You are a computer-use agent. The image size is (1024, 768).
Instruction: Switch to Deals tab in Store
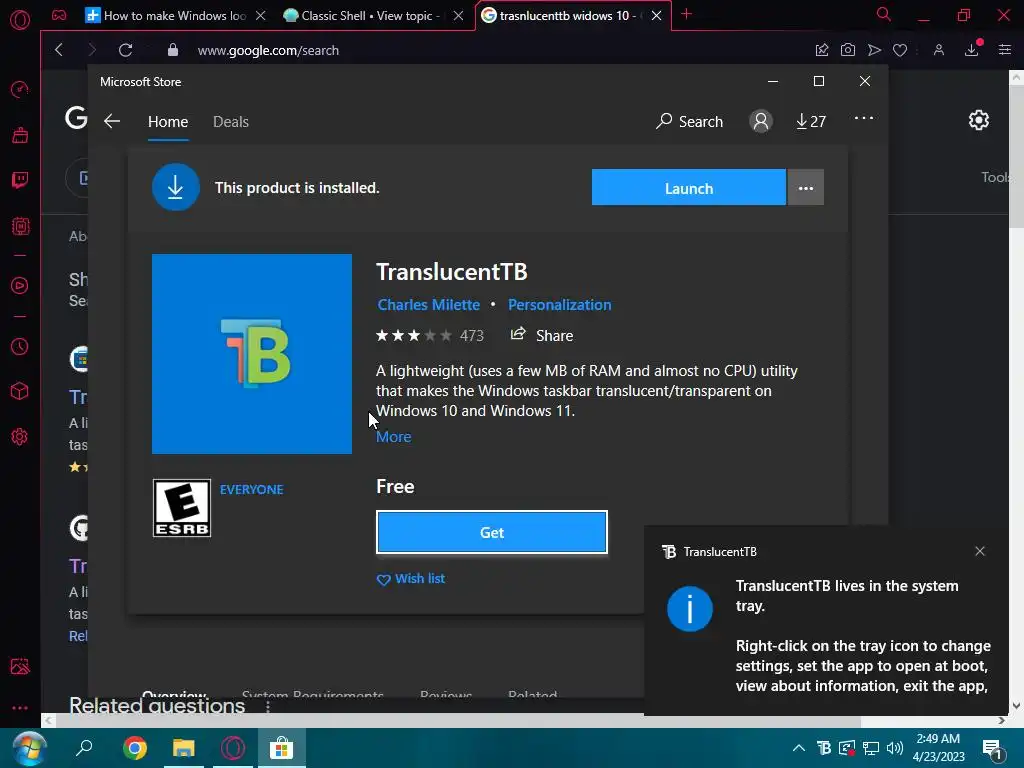(x=231, y=122)
